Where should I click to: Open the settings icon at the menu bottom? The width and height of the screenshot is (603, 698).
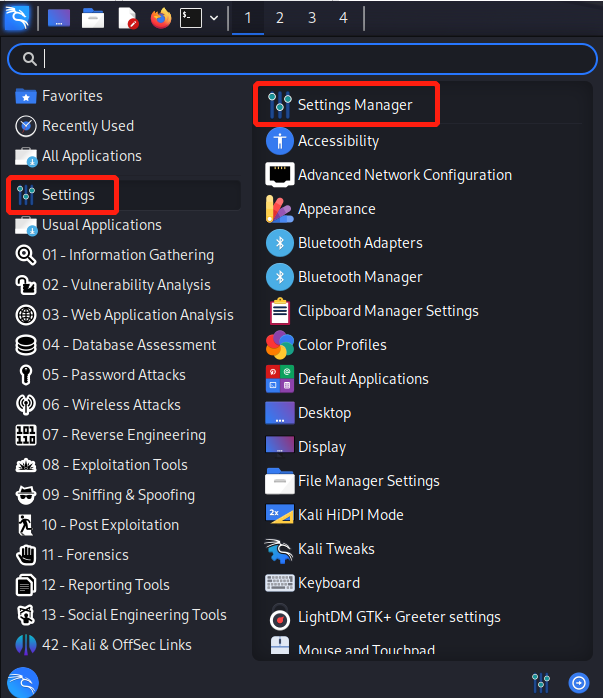coord(541,683)
